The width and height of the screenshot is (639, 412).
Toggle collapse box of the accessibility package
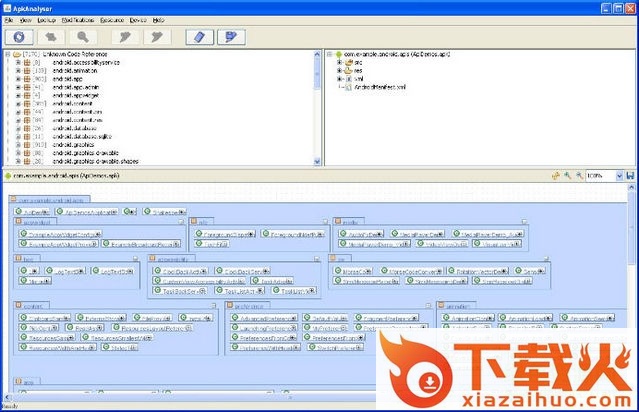[317, 259]
